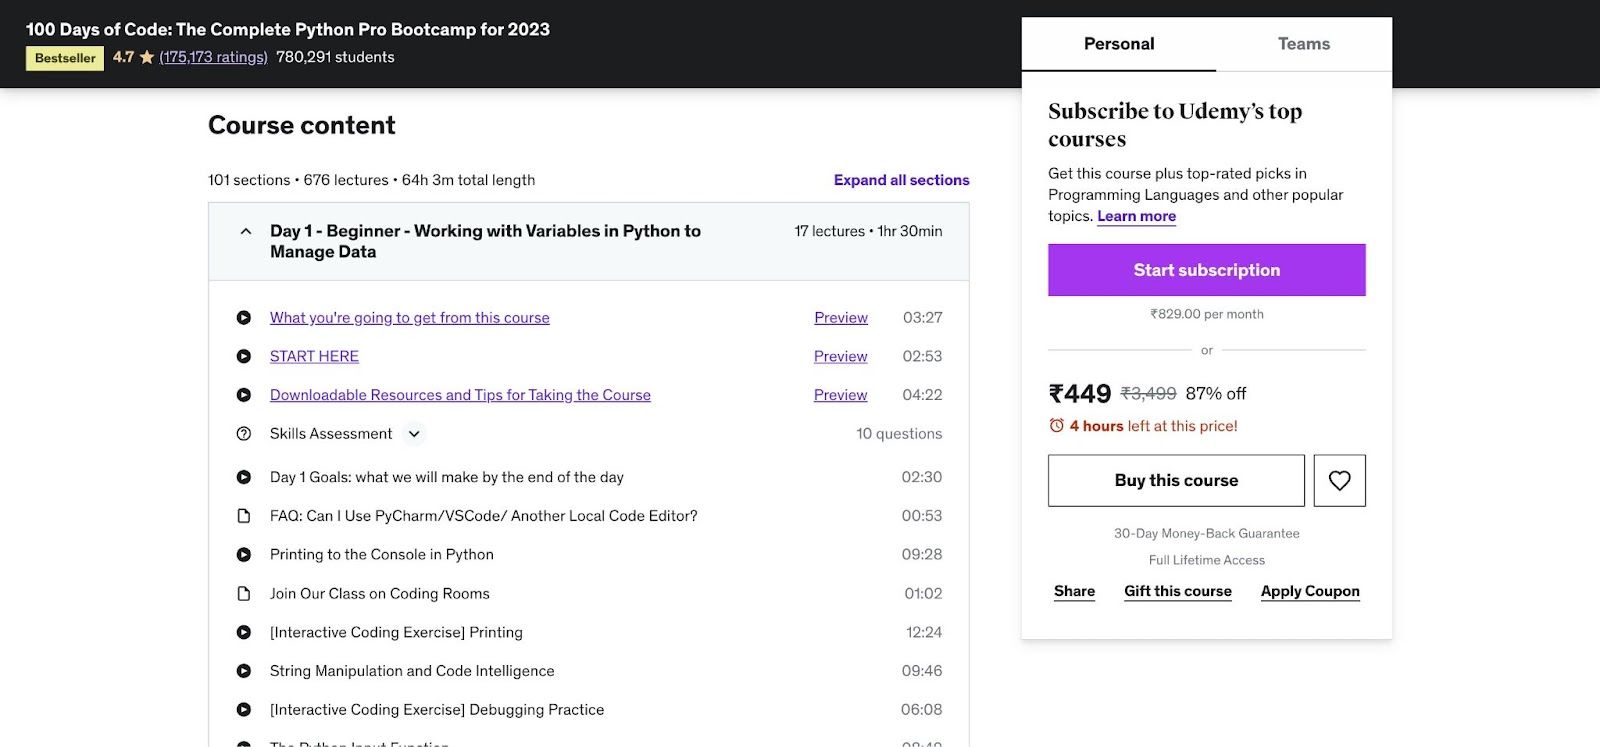Click the '10 questions' text

point(899,434)
